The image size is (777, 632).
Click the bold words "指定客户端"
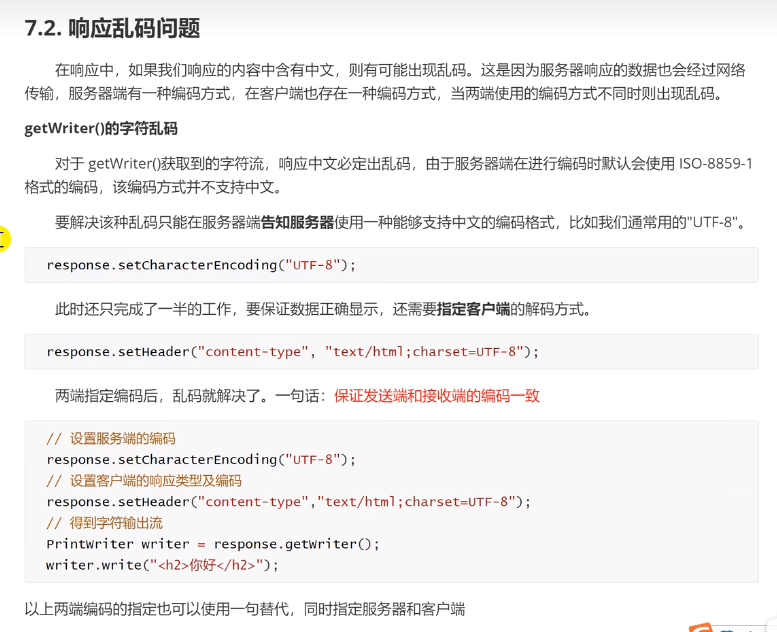click(473, 309)
